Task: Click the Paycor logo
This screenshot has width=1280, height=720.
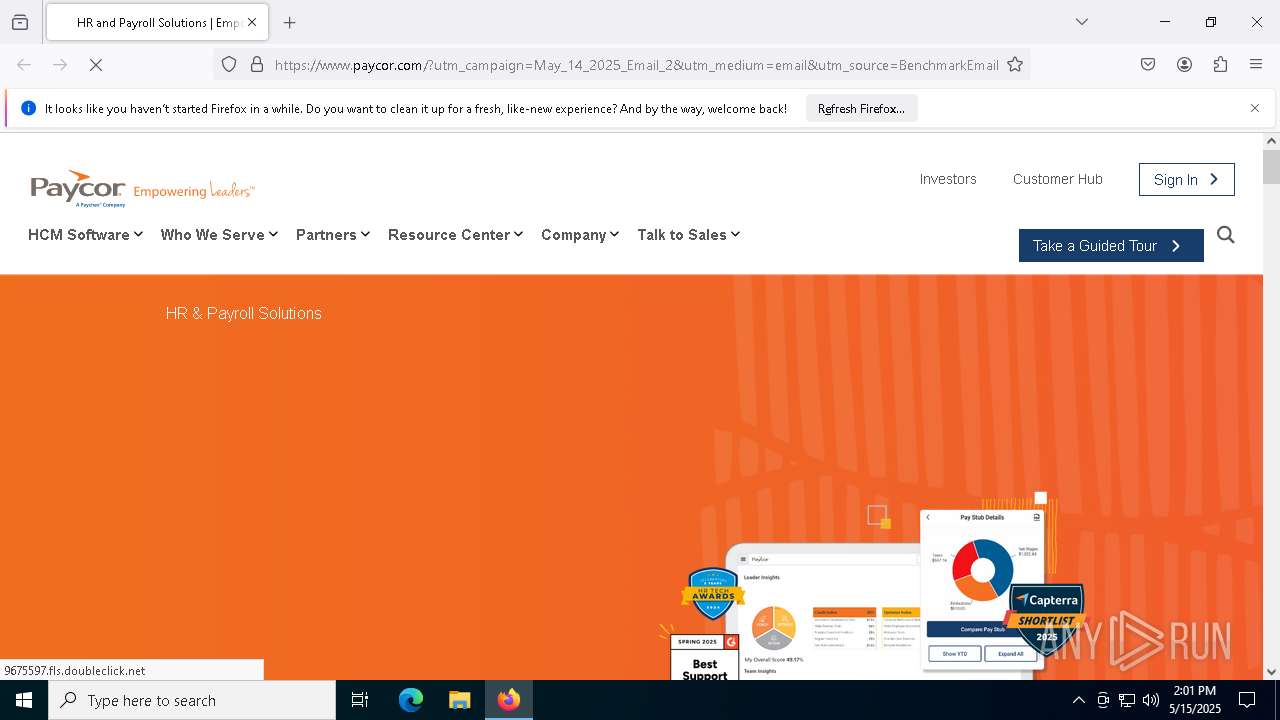Action: (x=142, y=188)
